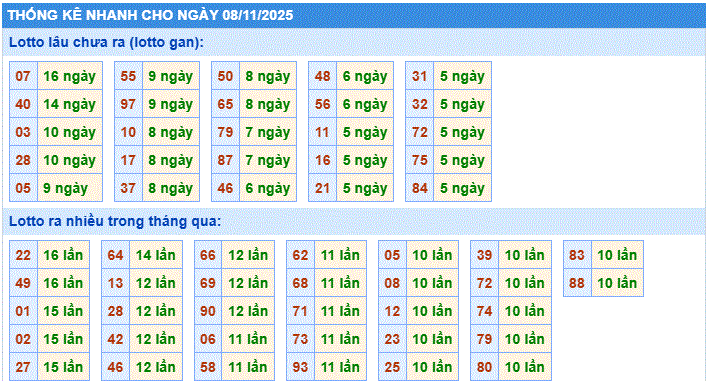Click '10 lần' beside number 08
The width and height of the screenshot is (707, 381).
point(432,283)
